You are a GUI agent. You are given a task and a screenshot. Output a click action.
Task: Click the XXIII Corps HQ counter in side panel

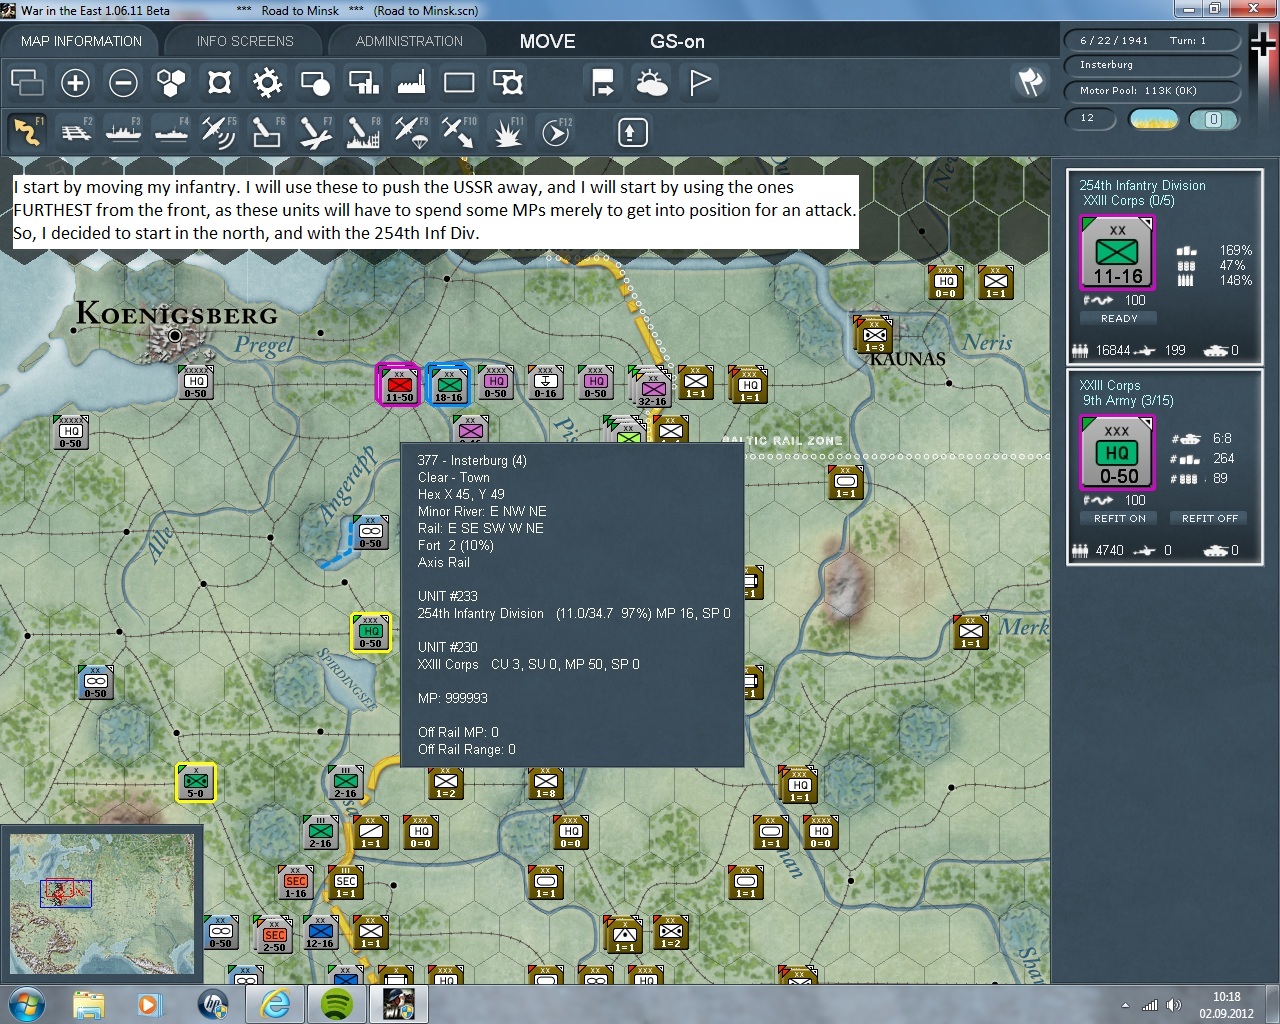tap(1117, 452)
